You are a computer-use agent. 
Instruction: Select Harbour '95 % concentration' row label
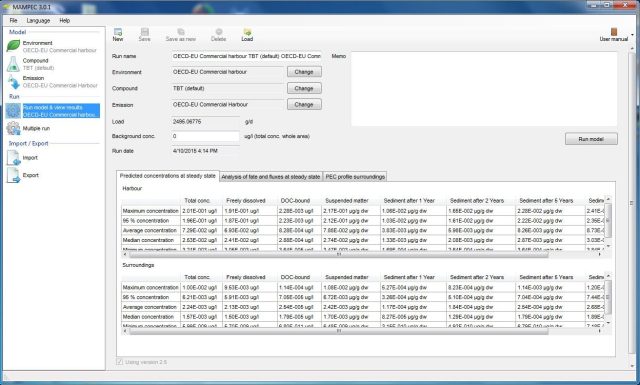click(x=151, y=220)
